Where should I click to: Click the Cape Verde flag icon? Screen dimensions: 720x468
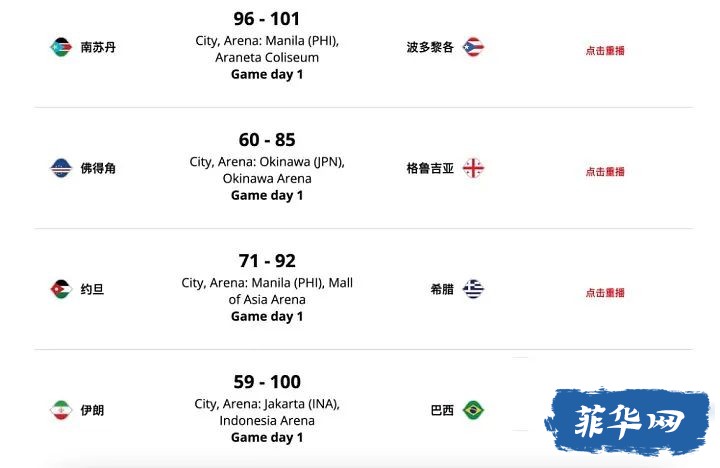[61, 168]
